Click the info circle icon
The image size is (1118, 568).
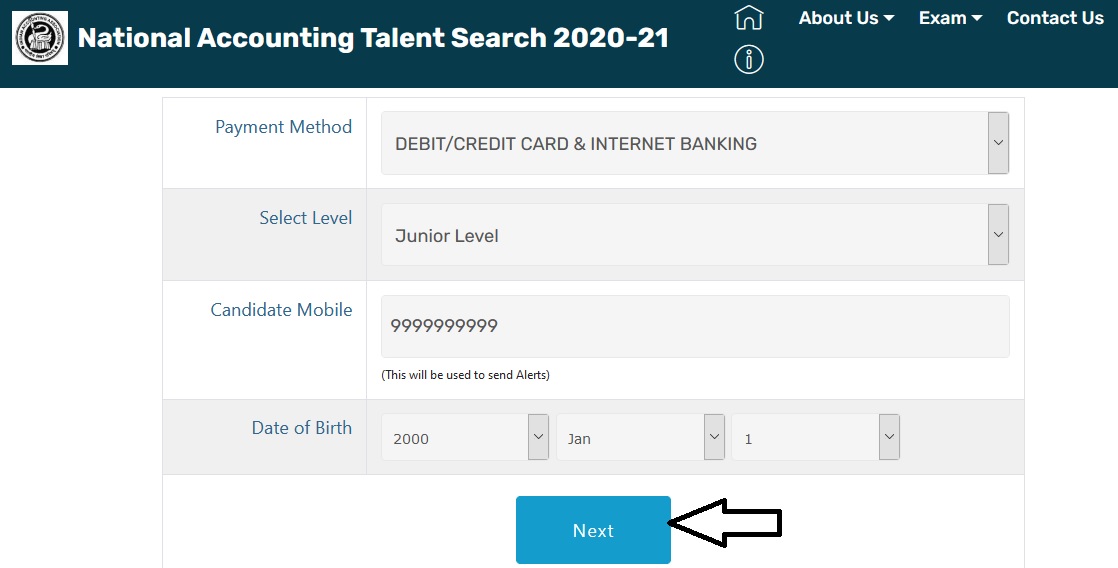tap(748, 60)
